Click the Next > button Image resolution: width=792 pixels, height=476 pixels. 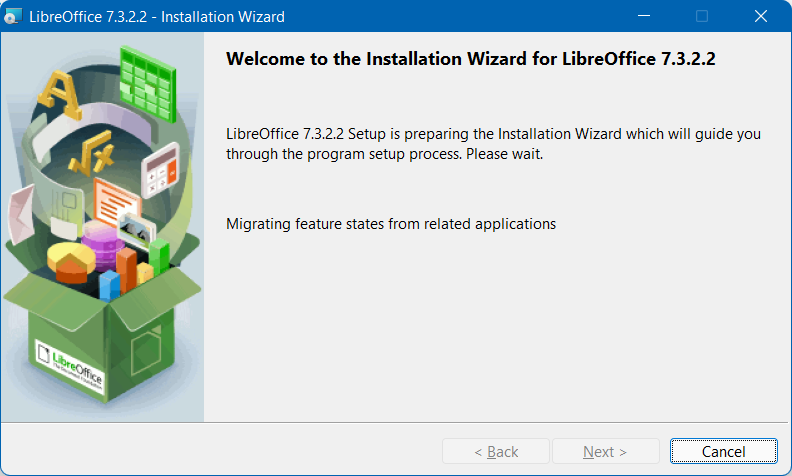(605, 452)
